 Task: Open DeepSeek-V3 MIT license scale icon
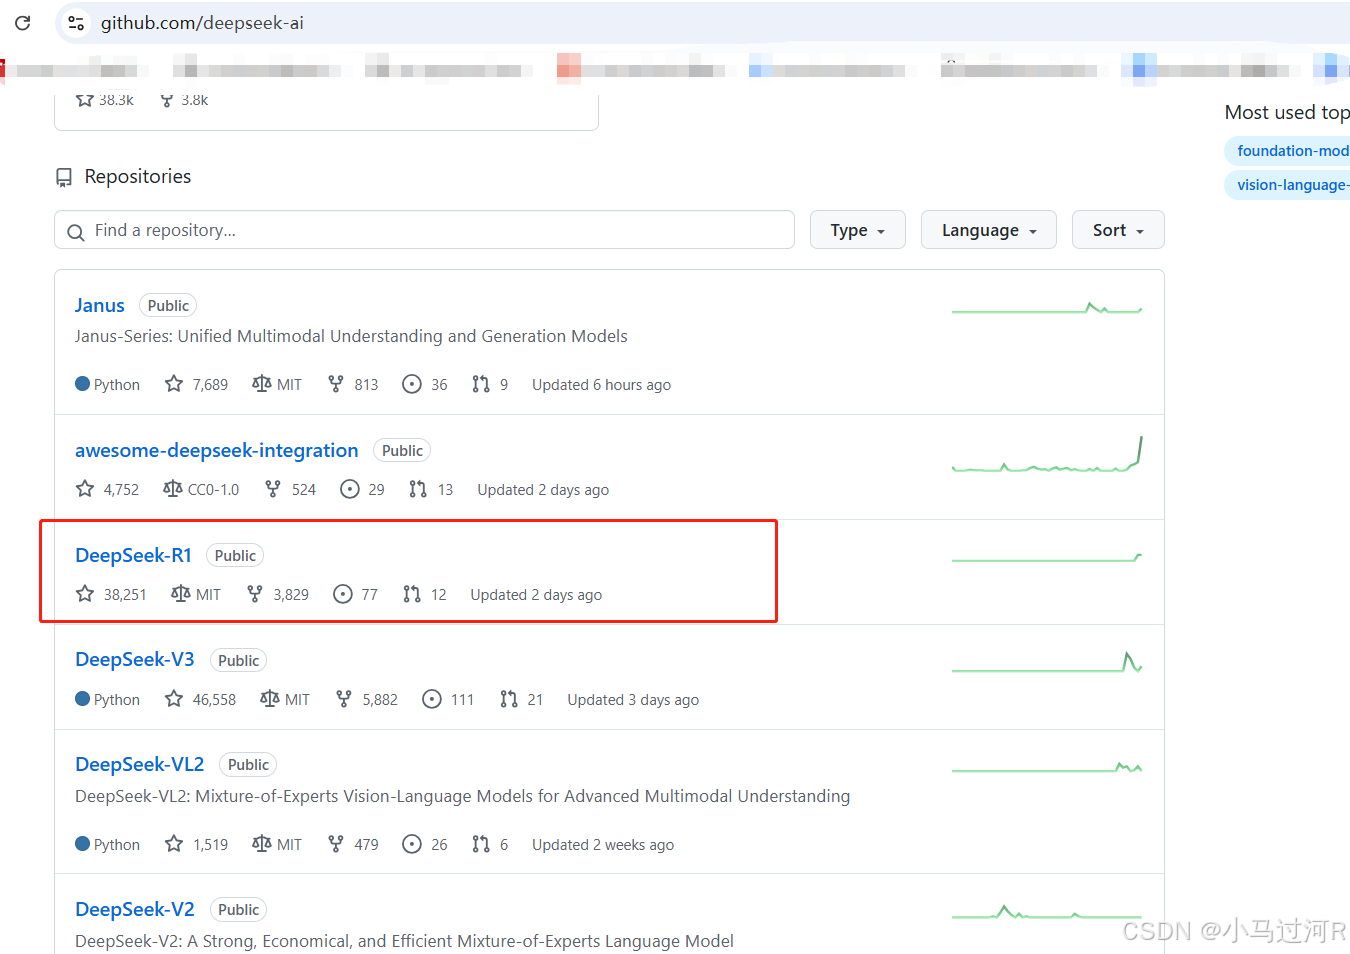[x=270, y=699]
